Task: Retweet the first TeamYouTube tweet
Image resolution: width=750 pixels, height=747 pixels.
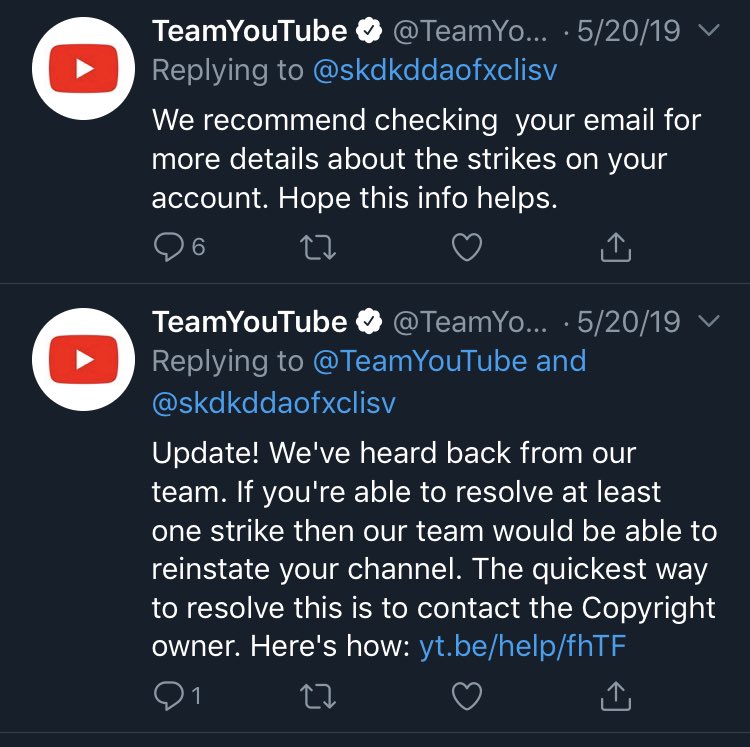Action: coord(317,246)
